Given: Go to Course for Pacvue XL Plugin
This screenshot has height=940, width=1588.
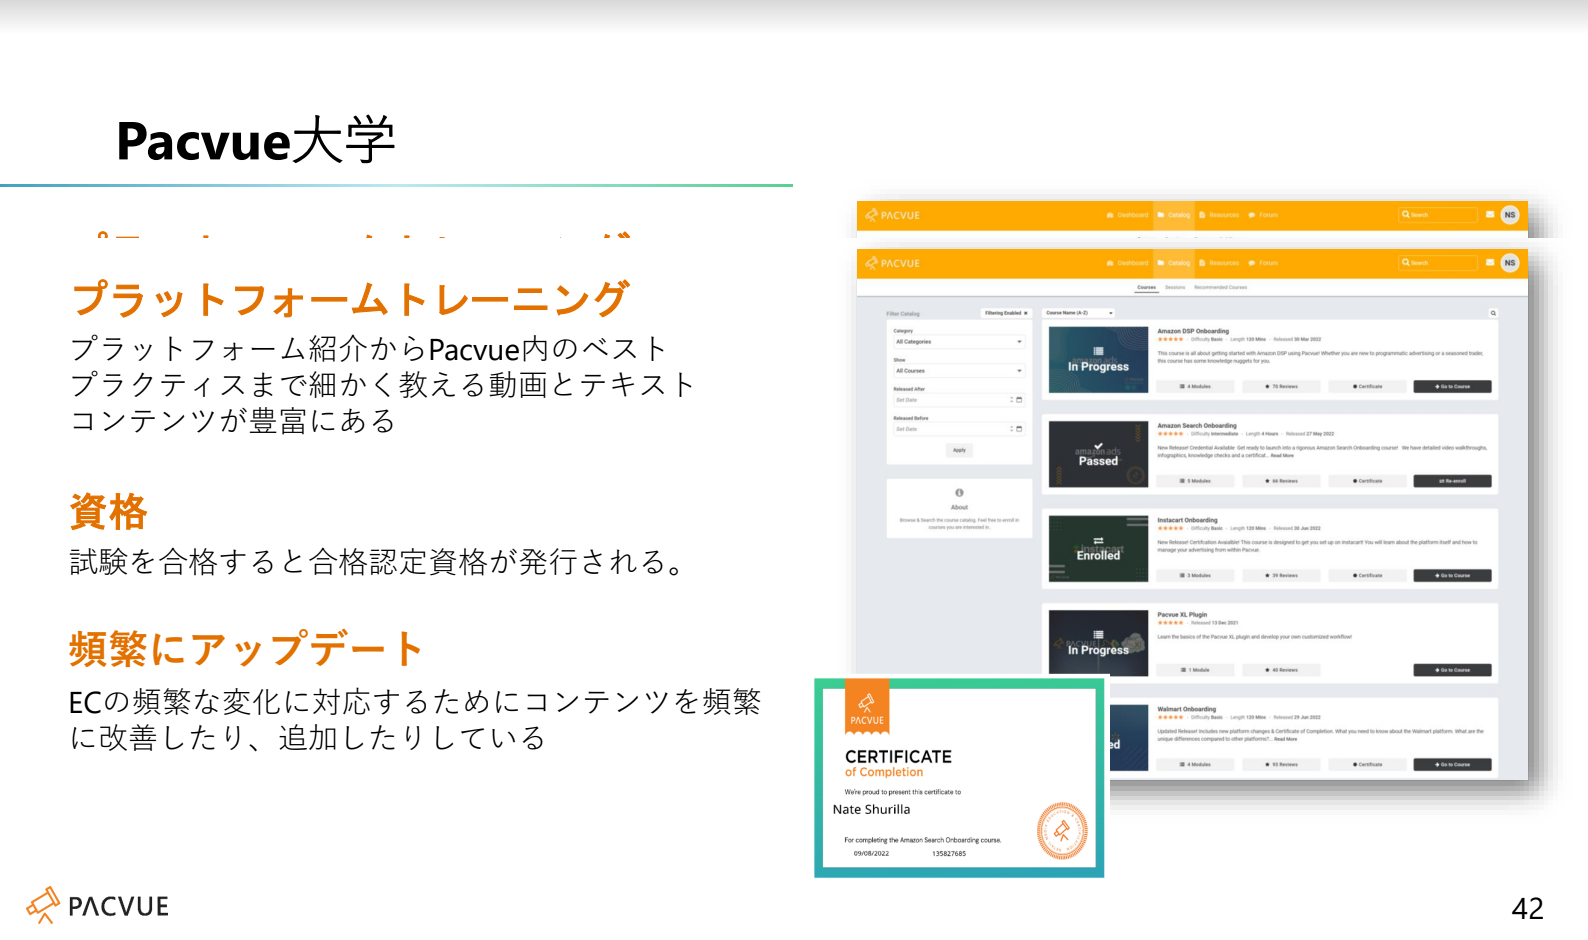Looking at the screenshot, I should point(1452,670).
